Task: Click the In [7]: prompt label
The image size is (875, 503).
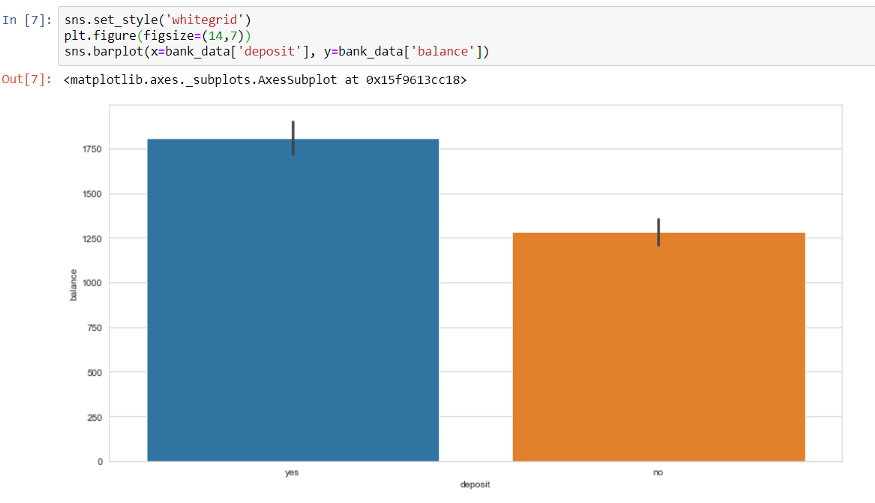Action: tap(27, 20)
